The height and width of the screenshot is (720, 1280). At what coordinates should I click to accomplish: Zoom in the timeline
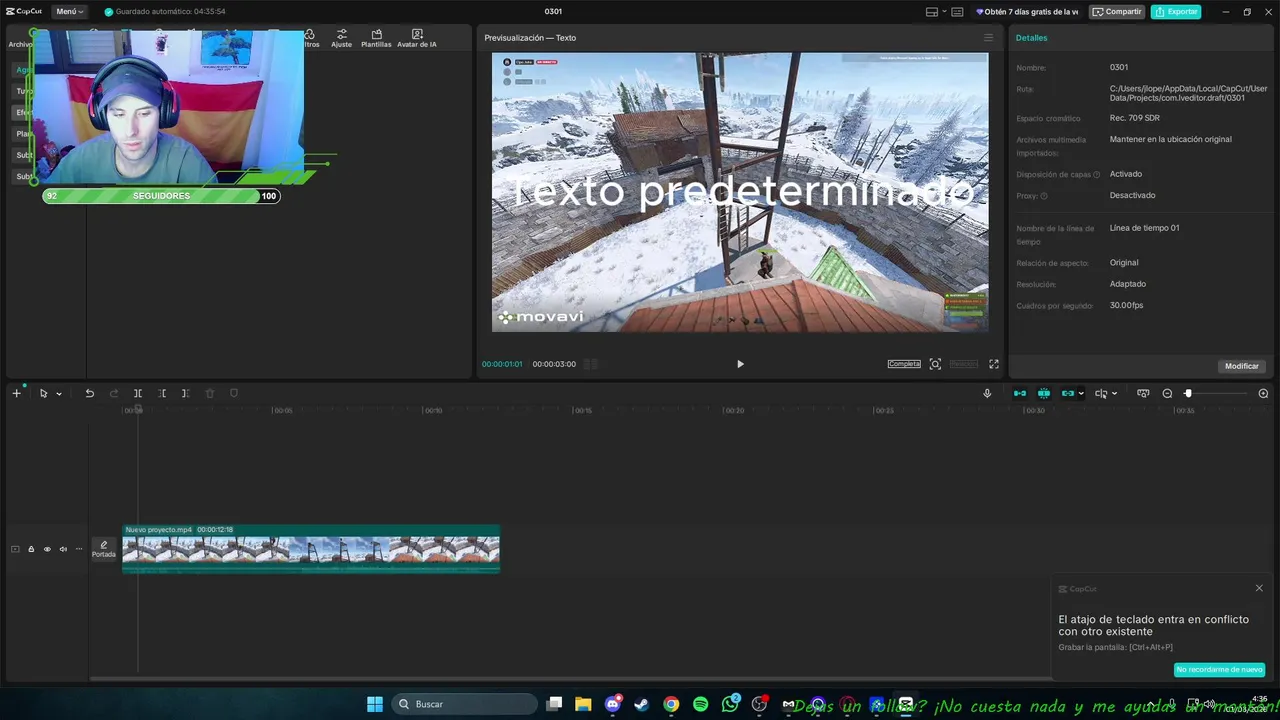click(x=1263, y=393)
